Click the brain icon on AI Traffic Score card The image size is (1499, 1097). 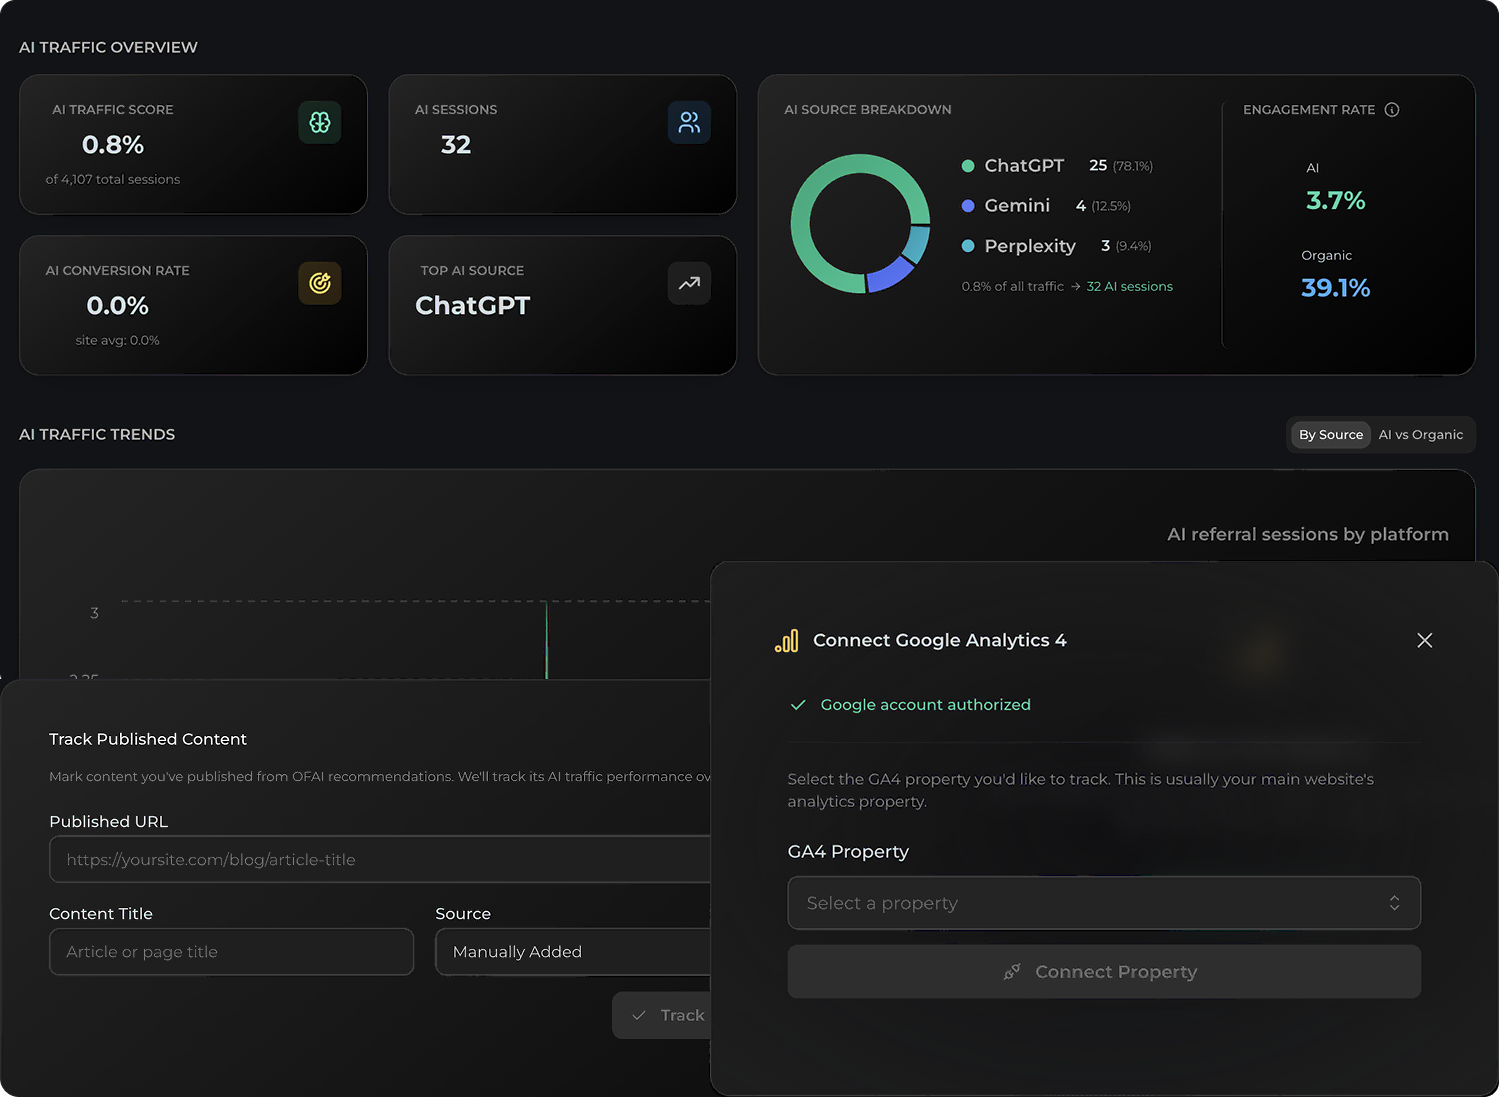320,122
